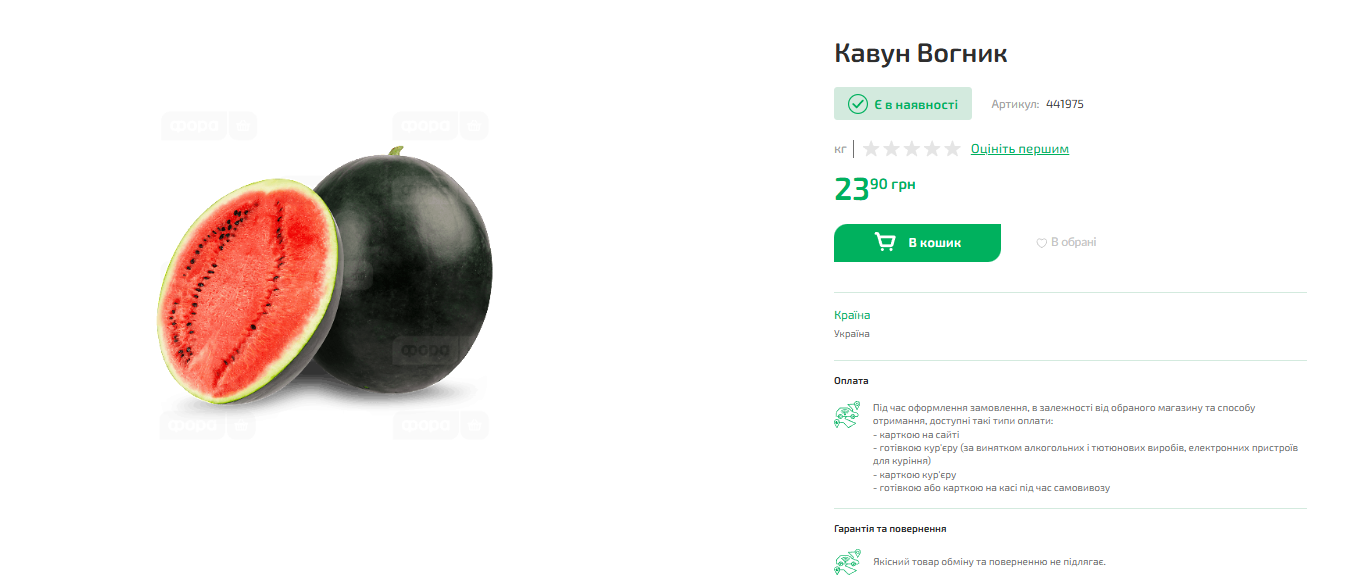Click the shopping cart icon in green button
The width and height of the screenshot is (1345, 585).
885,243
